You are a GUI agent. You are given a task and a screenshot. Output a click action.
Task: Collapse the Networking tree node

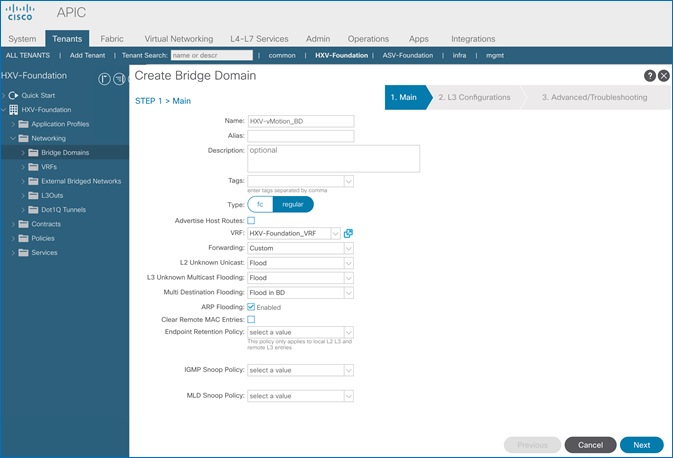[13, 138]
